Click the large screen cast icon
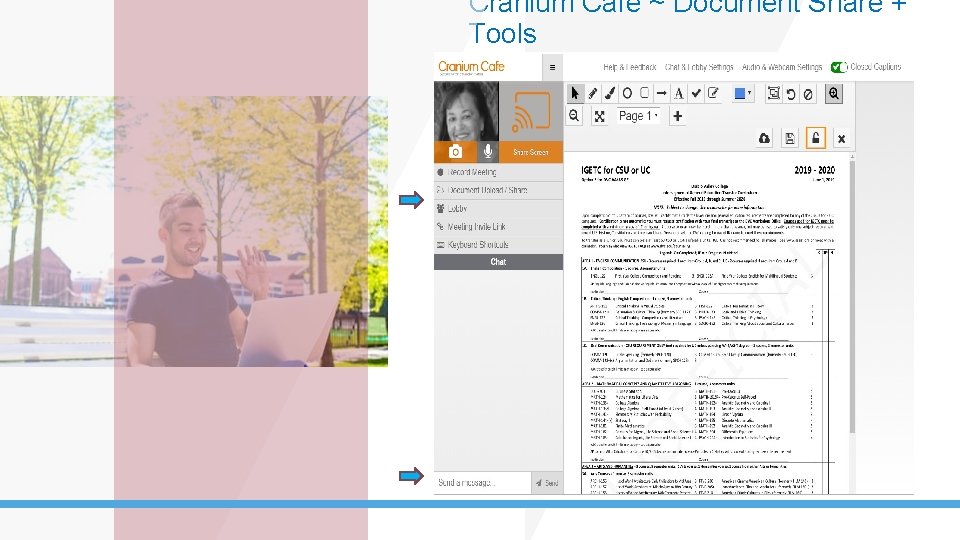 [531, 112]
